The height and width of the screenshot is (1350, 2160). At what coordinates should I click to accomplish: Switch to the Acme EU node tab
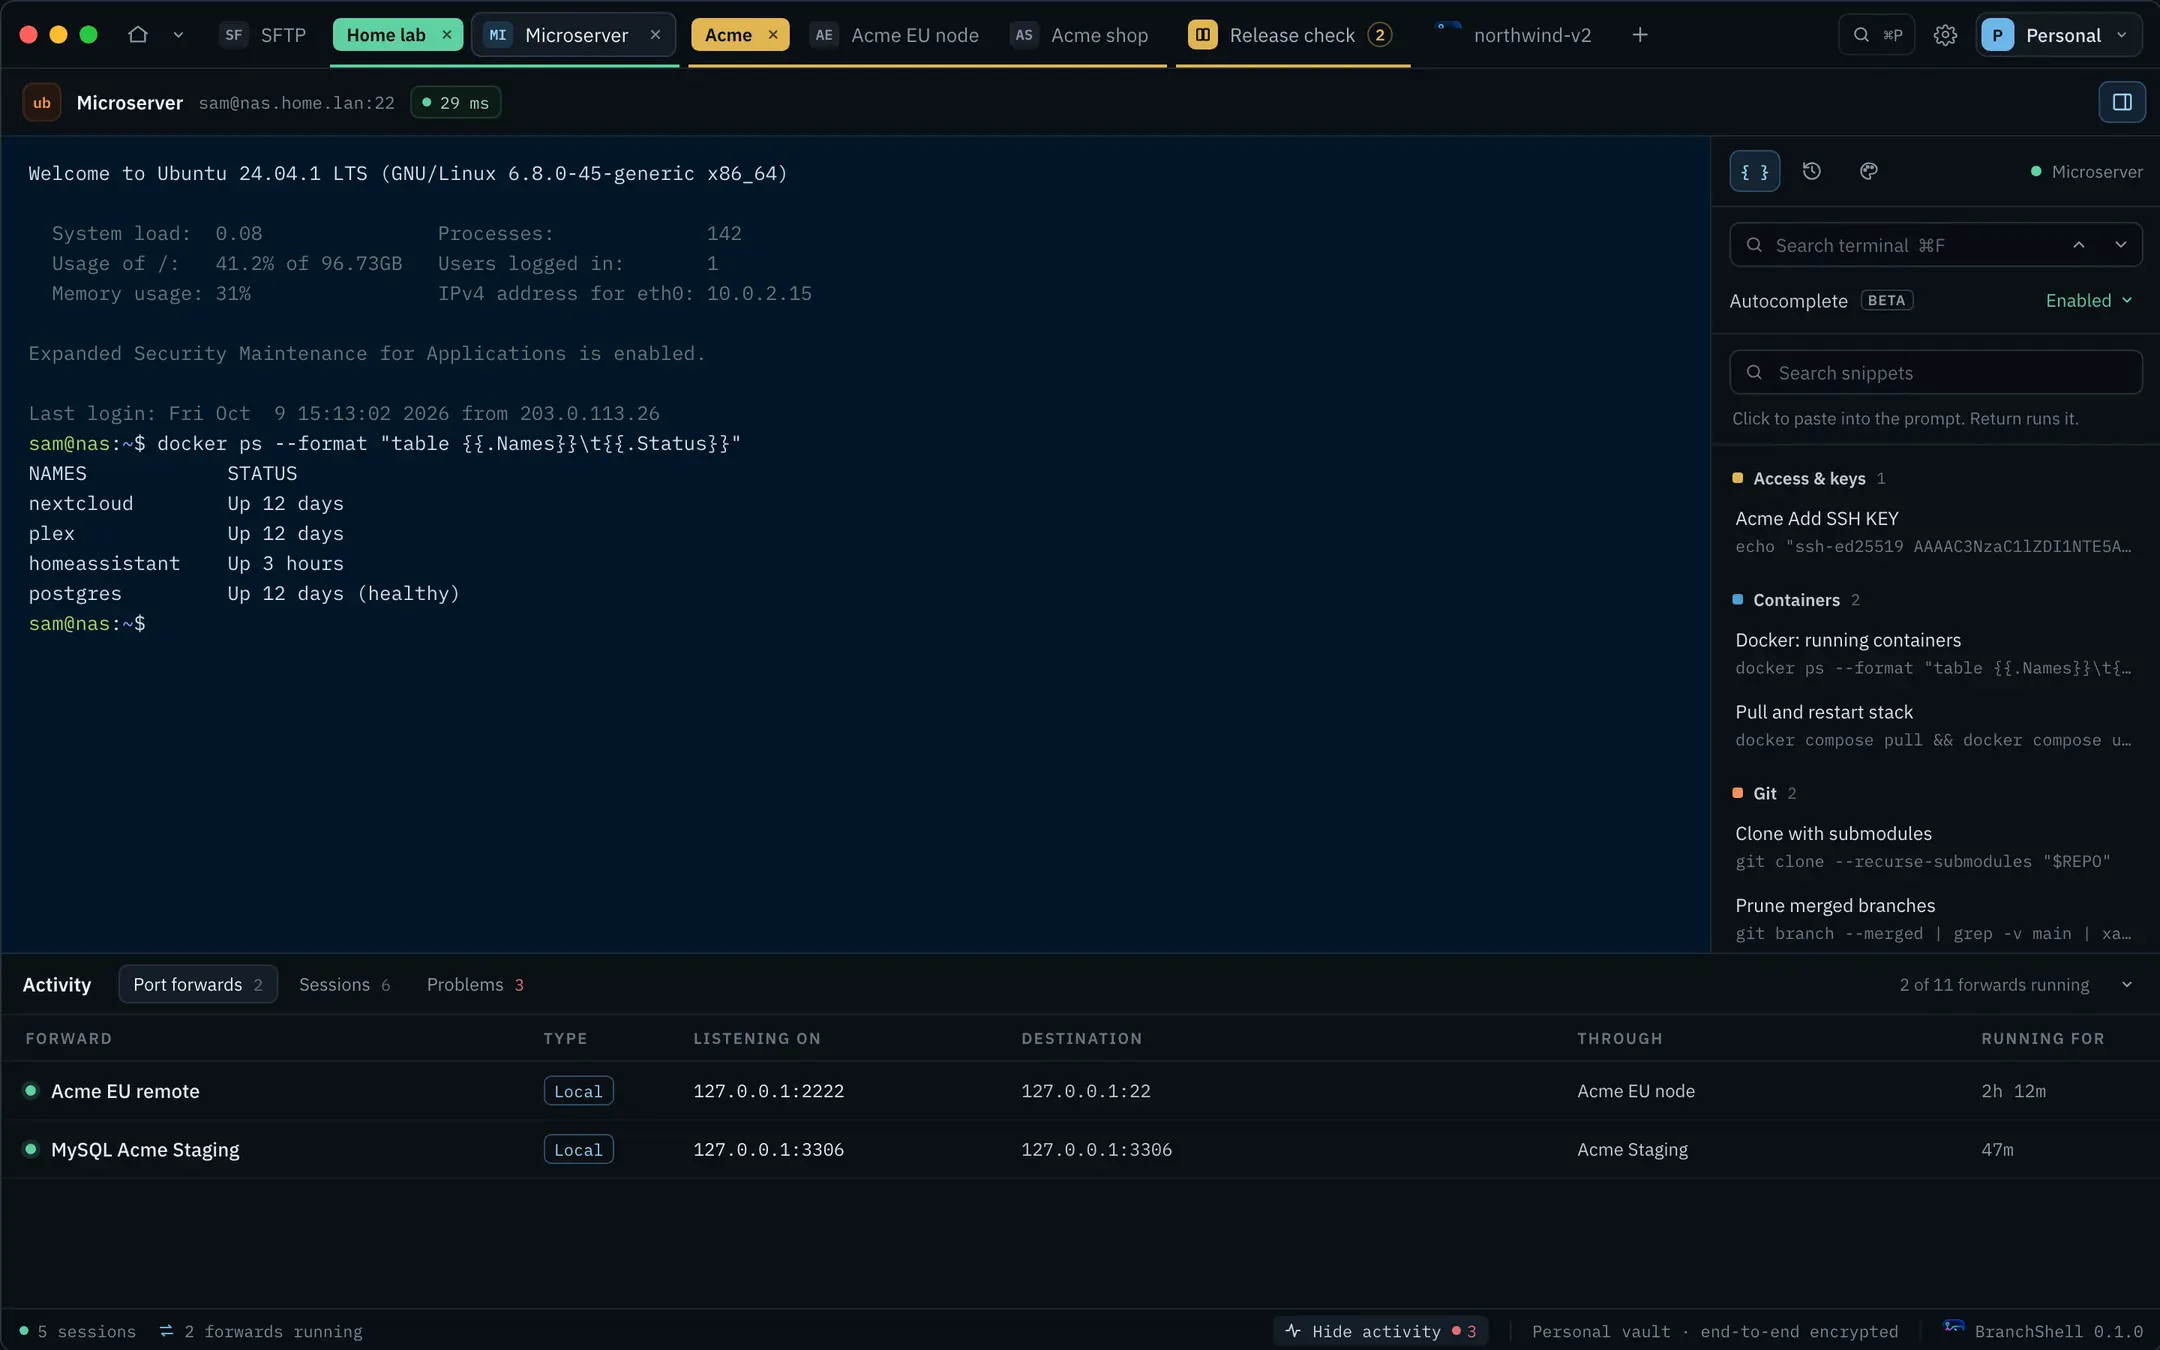(x=895, y=35)
